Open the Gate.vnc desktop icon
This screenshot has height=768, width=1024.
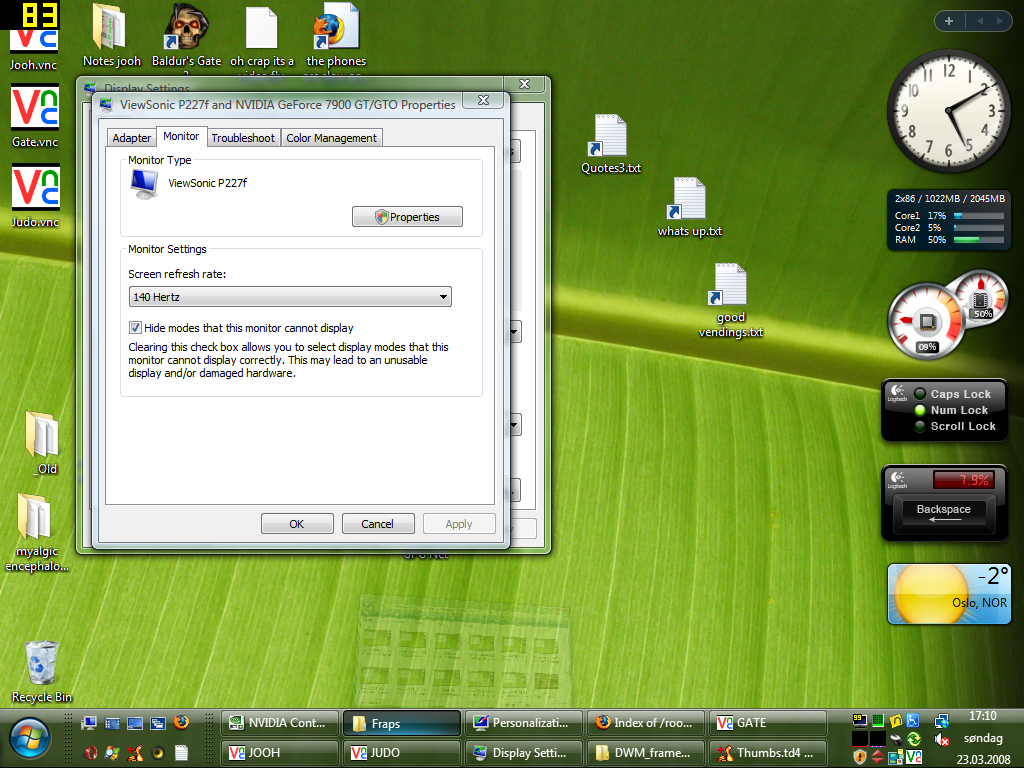coord(35,115)
